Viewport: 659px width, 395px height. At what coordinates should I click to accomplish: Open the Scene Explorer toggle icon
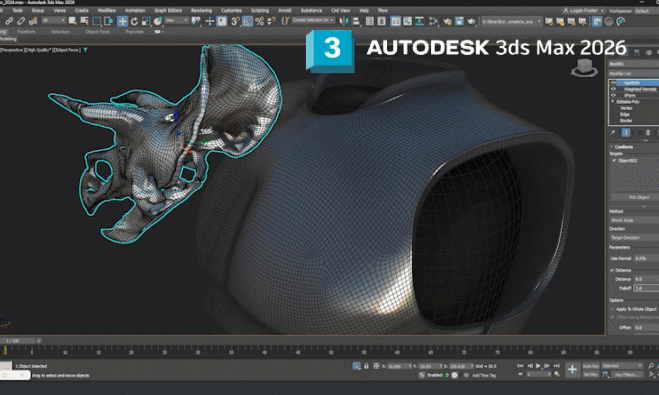(370, 21)
